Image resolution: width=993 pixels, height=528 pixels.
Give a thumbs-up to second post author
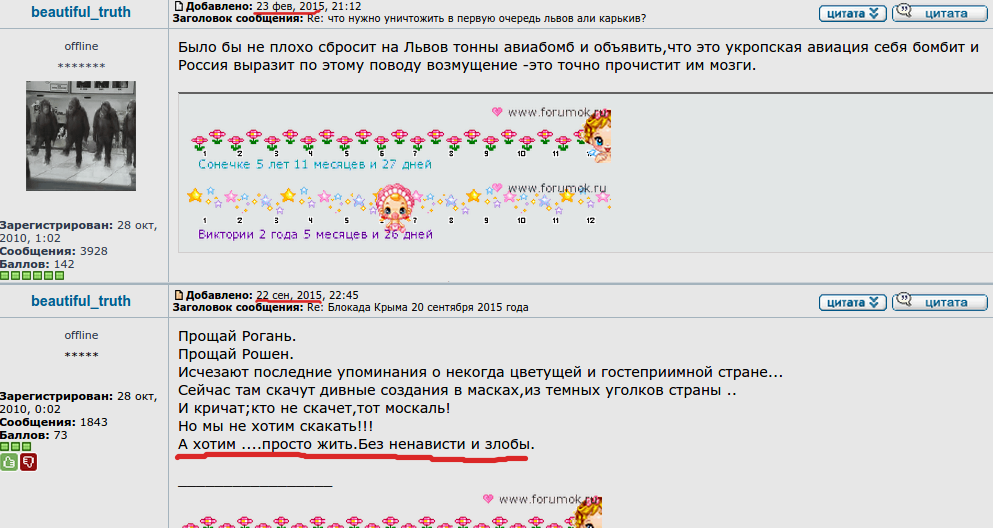9,462
